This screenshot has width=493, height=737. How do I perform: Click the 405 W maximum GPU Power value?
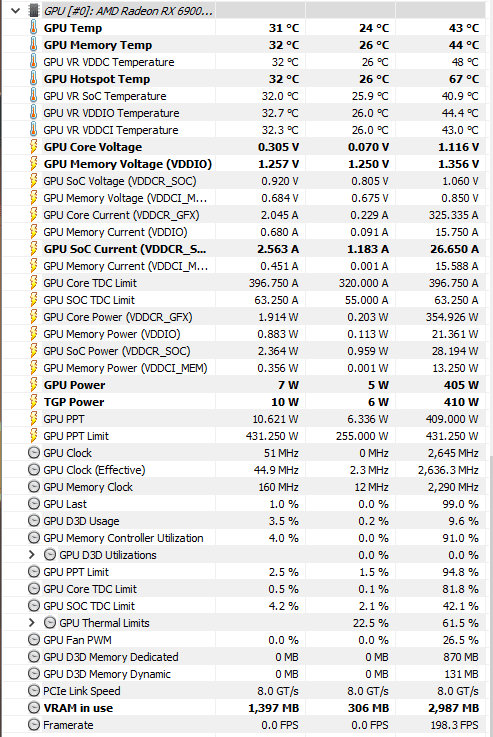tap(461, 385)
